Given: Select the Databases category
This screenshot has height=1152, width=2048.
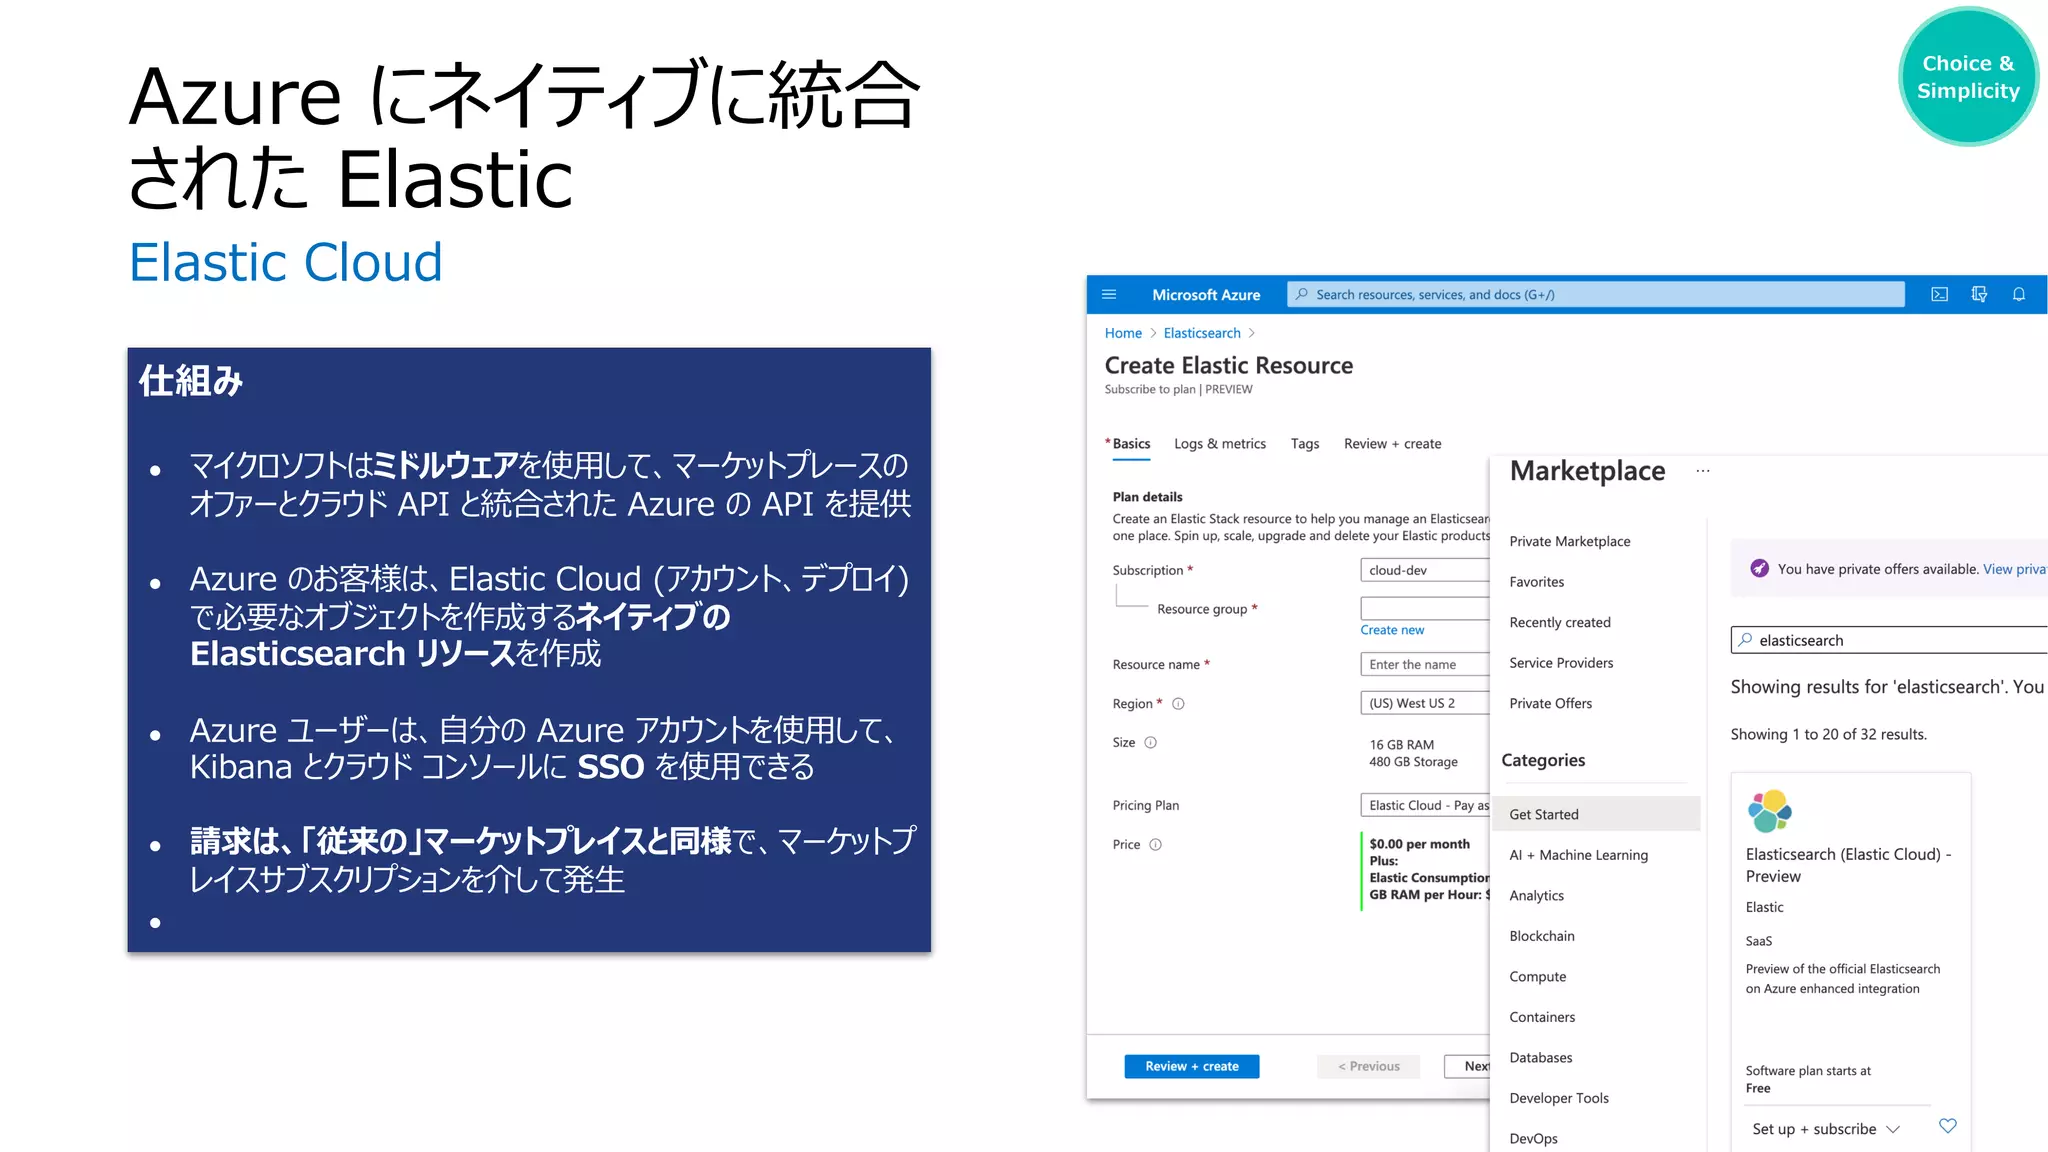Looking at the screenshot, I should click(x=1540, y=1058).
